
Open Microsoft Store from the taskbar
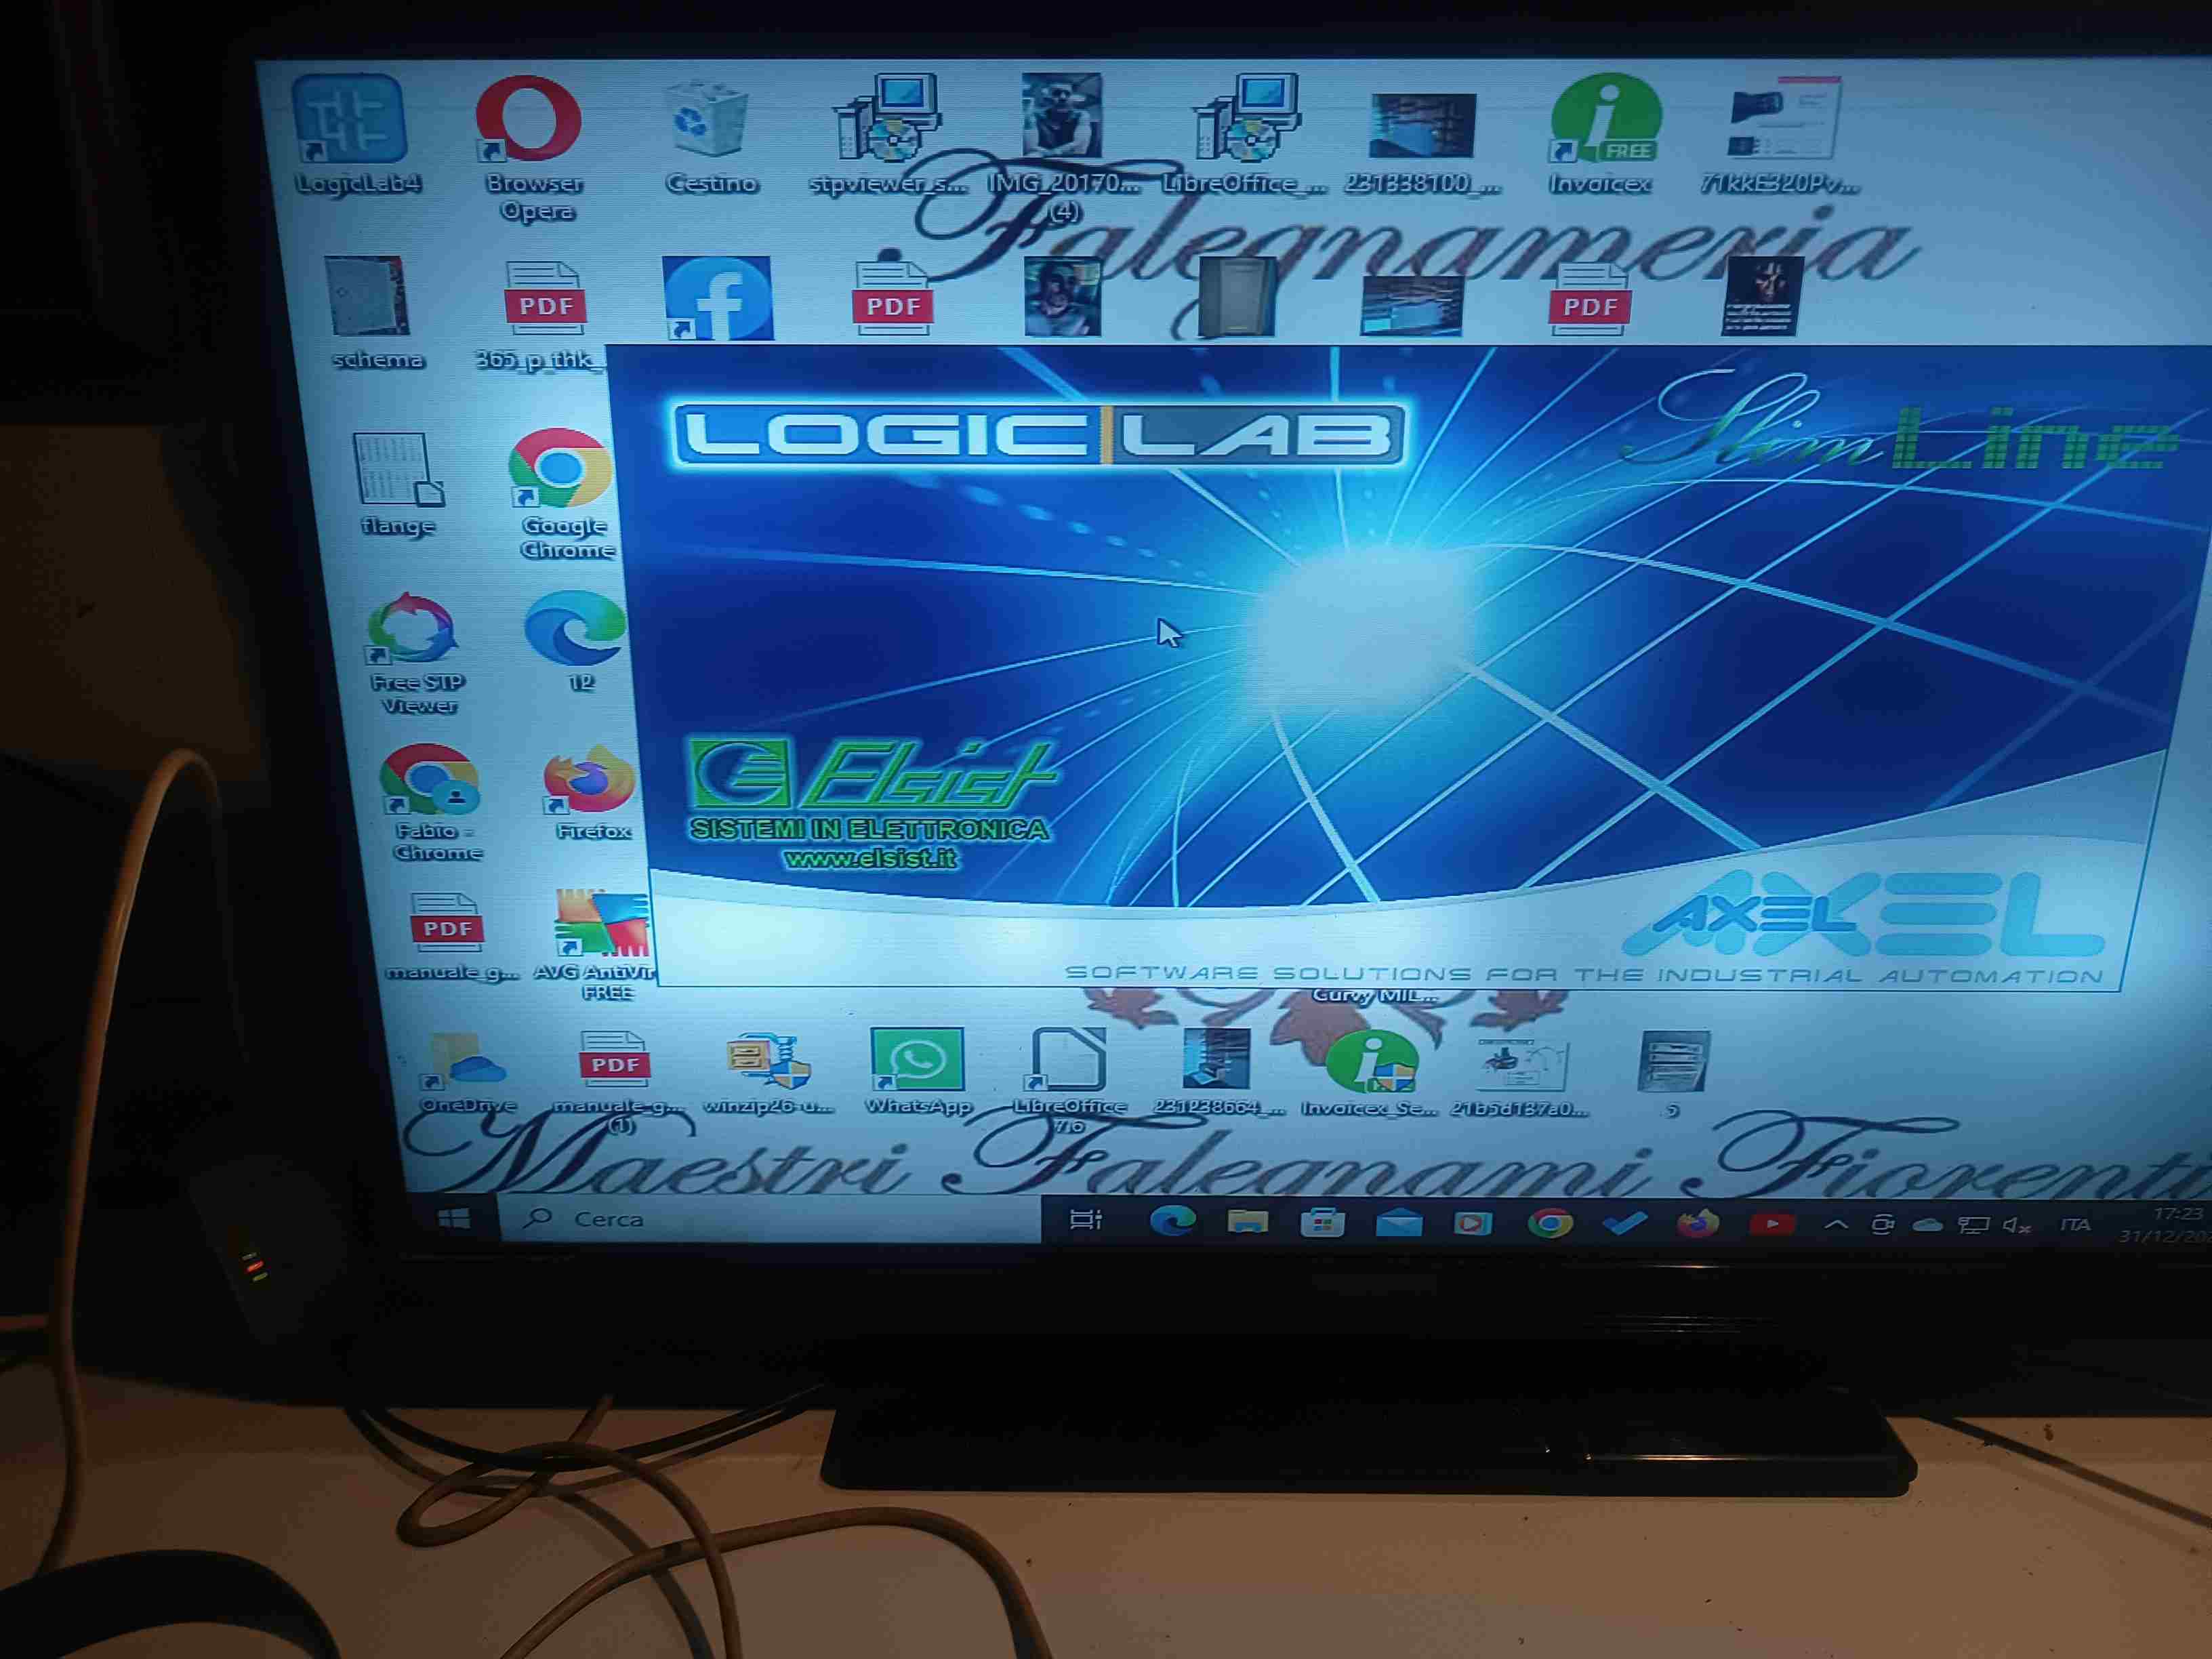1322,1222
